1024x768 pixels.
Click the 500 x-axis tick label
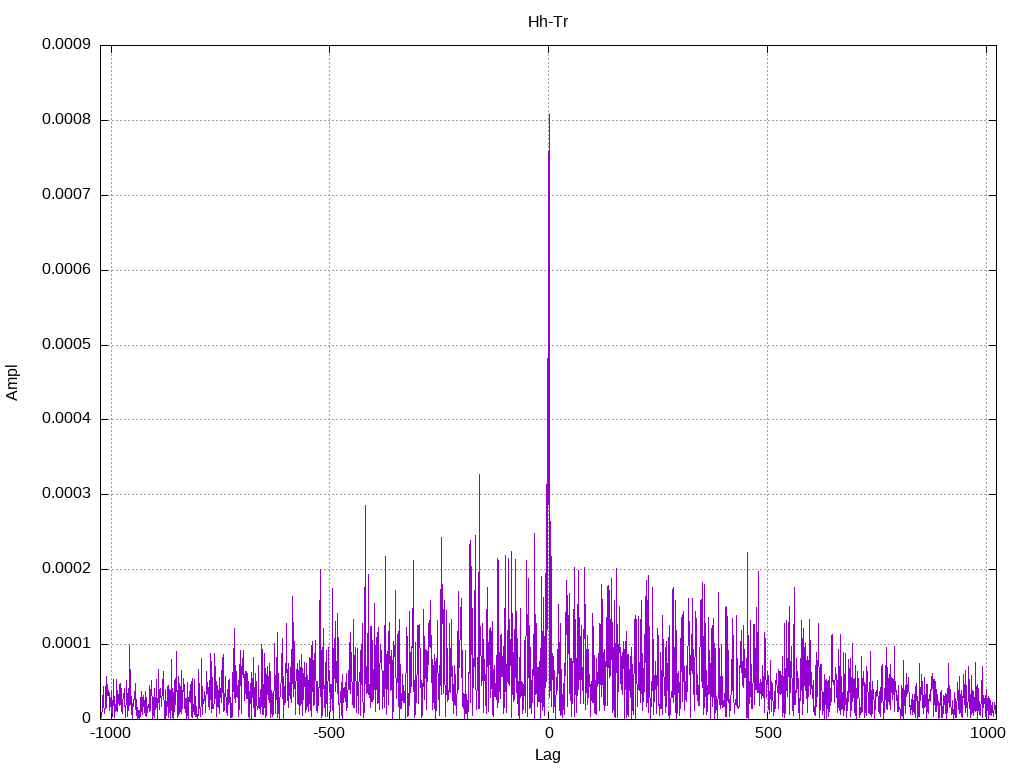[768, 733]
